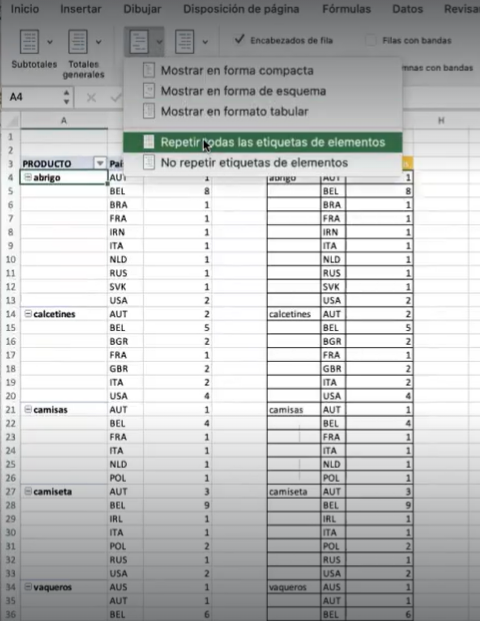Click the Name Box stepper arrows

coord(67,97)
